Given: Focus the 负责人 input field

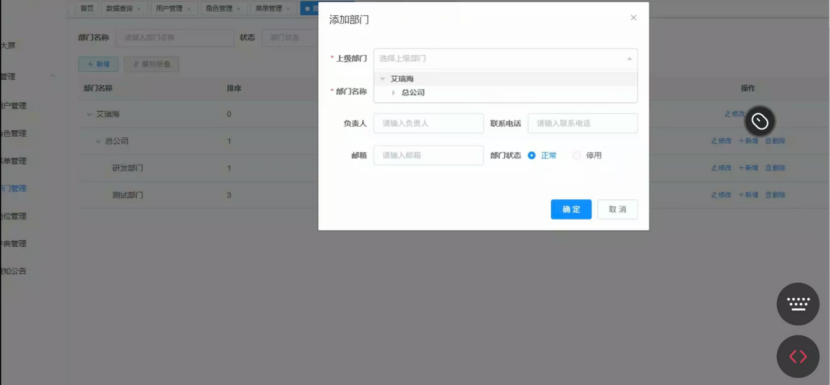Looking at the screenshot, I should click(x=428, y=123).
